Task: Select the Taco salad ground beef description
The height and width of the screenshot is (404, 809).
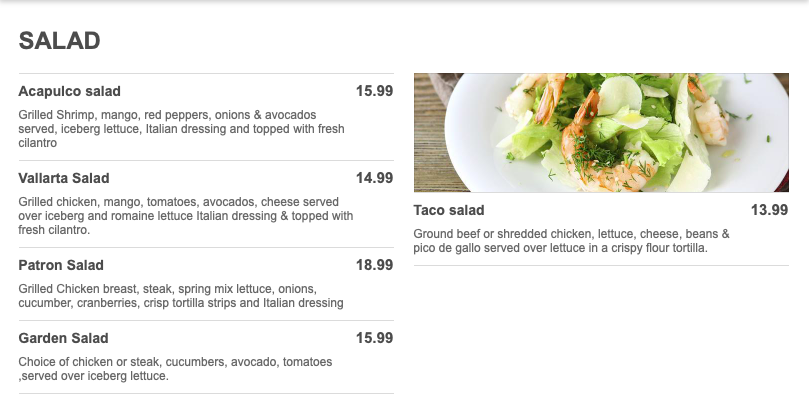Action: 570,241
